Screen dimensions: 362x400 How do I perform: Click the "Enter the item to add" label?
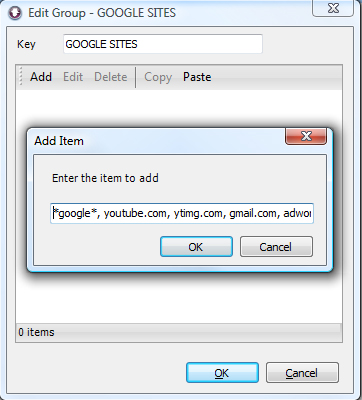[x=105, y=178]
